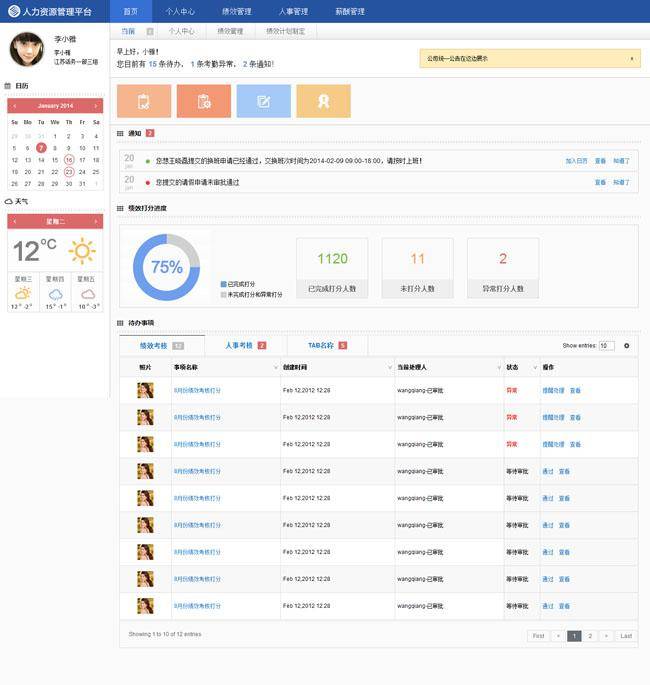Sort table by 事项名称 column
Image resolution: width=650 pixels, height=685 pixels.
pos(276,368)
